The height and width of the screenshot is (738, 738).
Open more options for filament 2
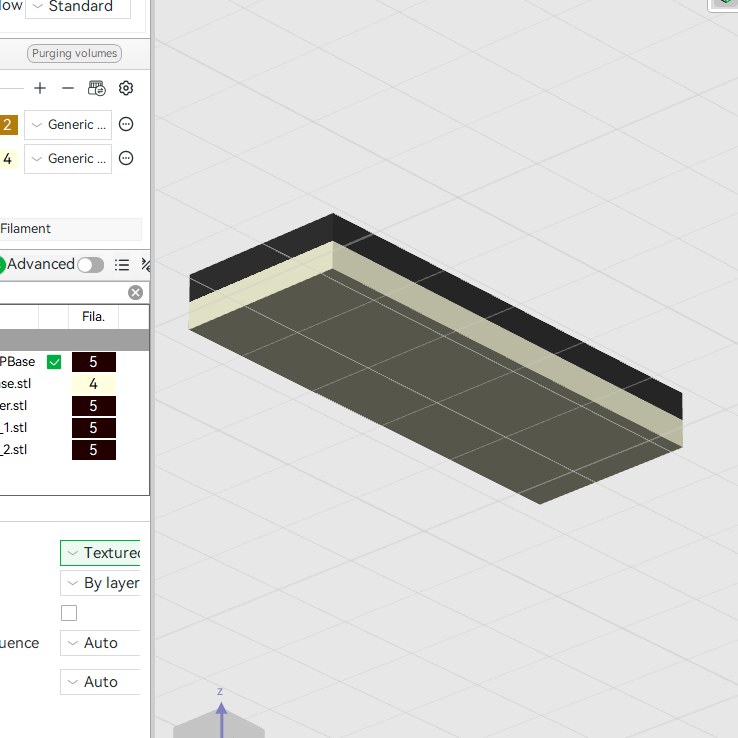pyautogui.click(x=126, y=124)
